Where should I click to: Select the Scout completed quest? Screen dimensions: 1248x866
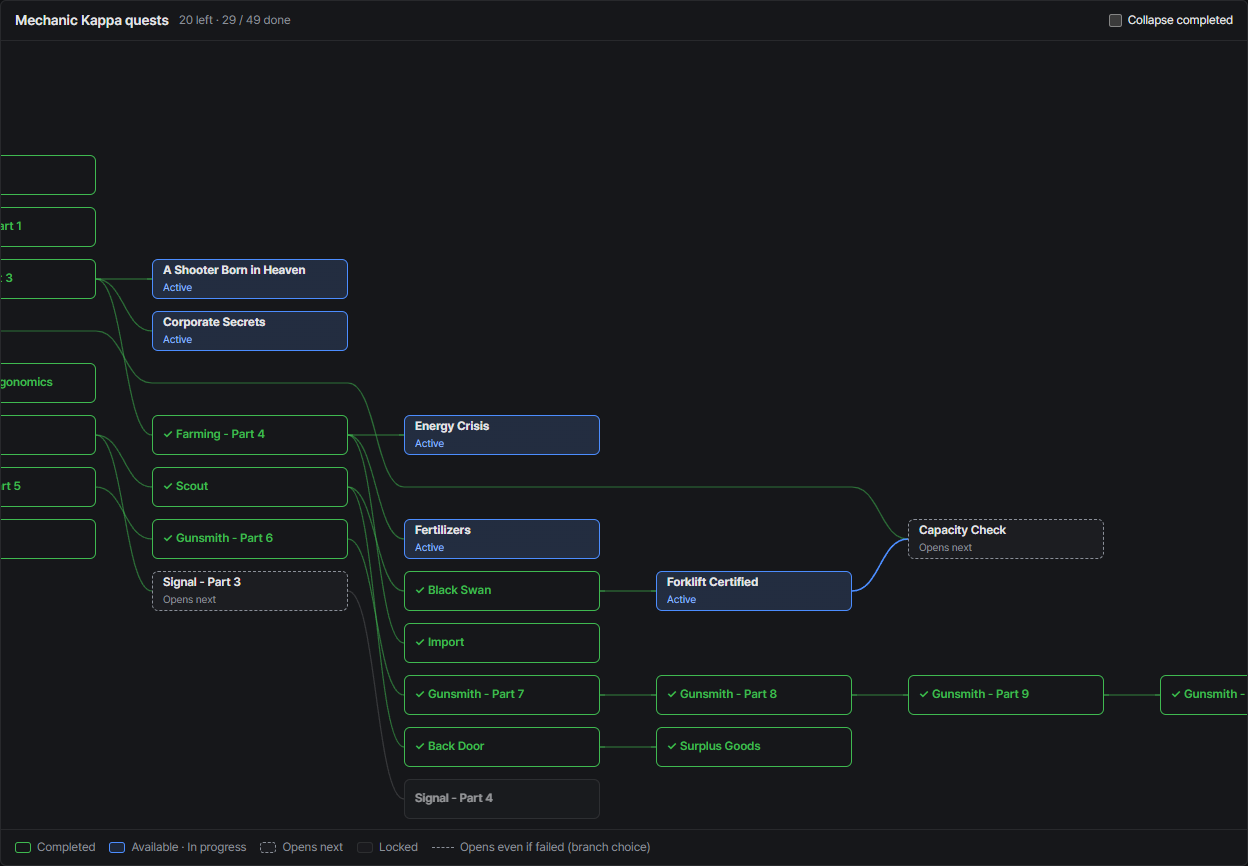point(250,487)
